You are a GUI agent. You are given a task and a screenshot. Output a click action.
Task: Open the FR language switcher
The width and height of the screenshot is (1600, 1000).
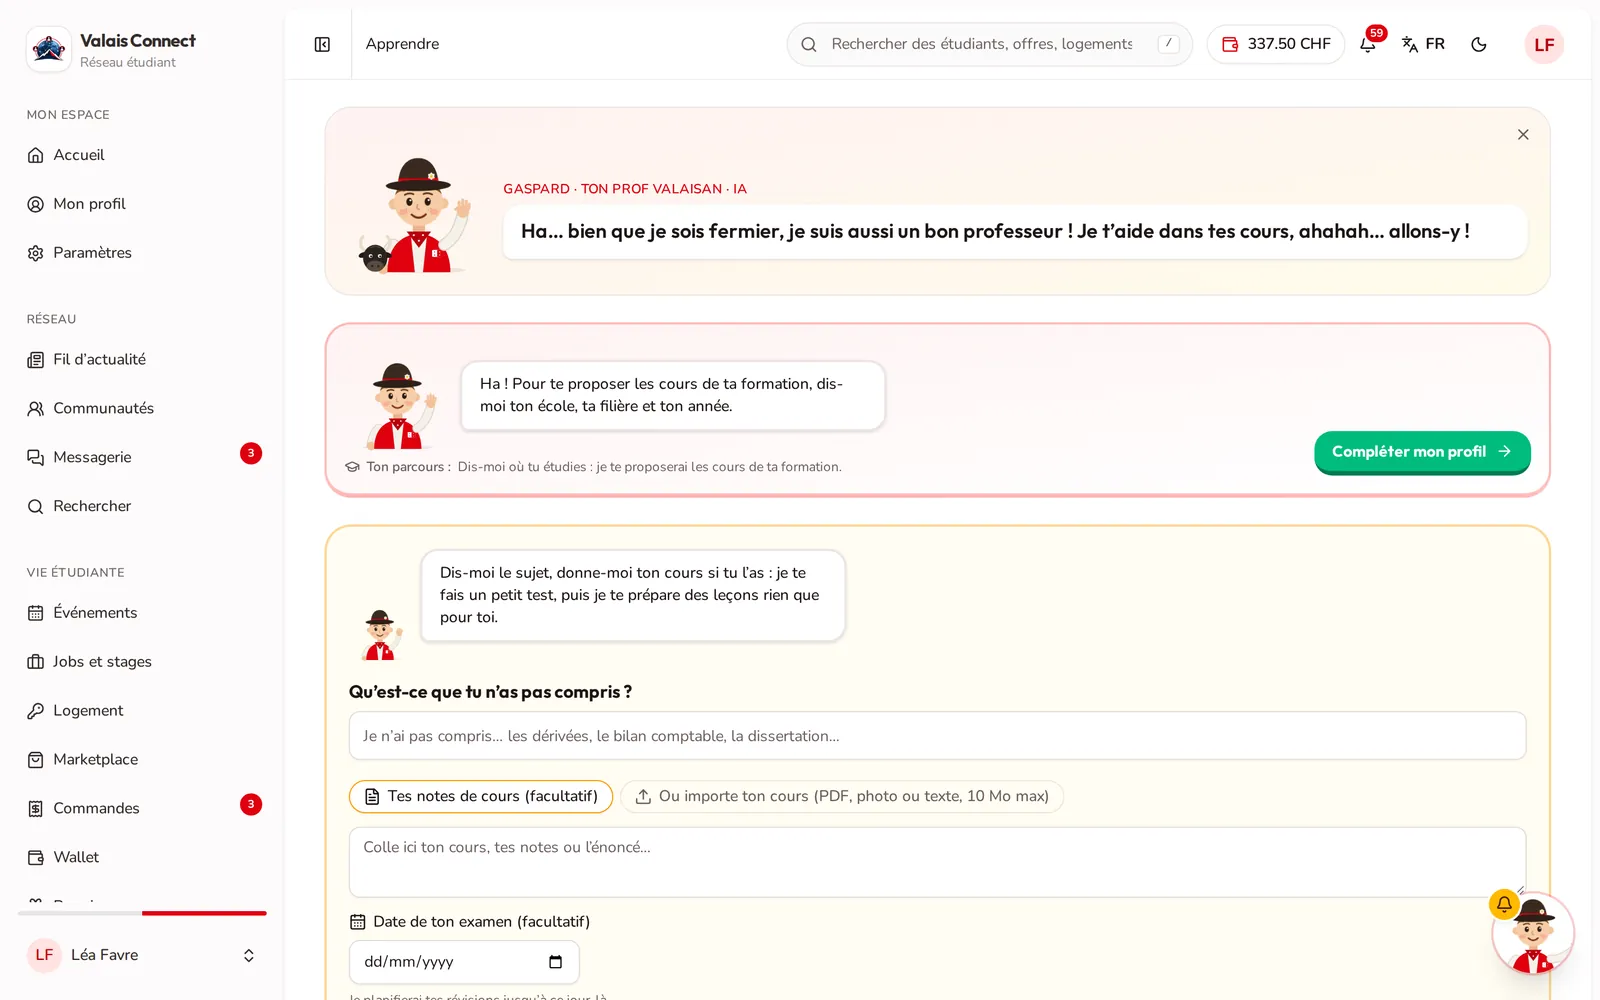pos(1423,44)
